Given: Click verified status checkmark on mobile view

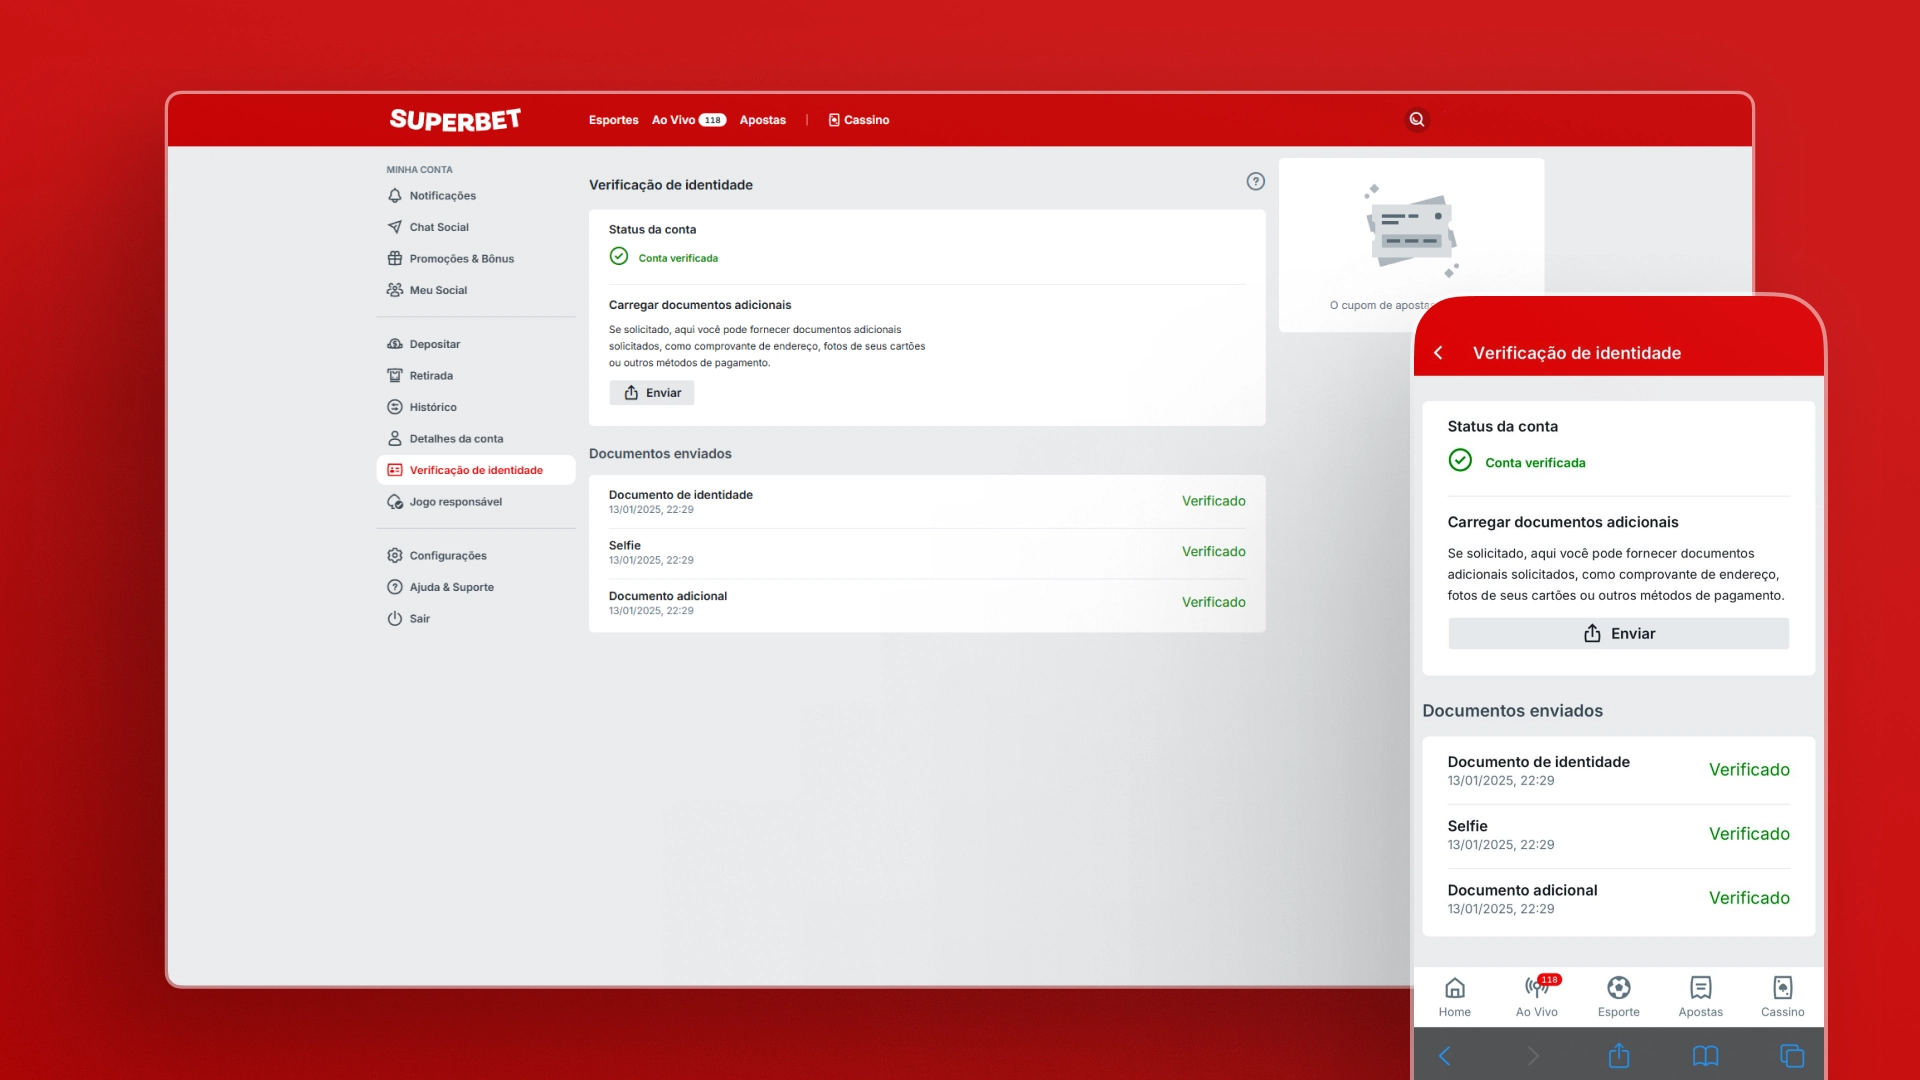Looking at the screenshot, I should click(x=1460, y=462).
